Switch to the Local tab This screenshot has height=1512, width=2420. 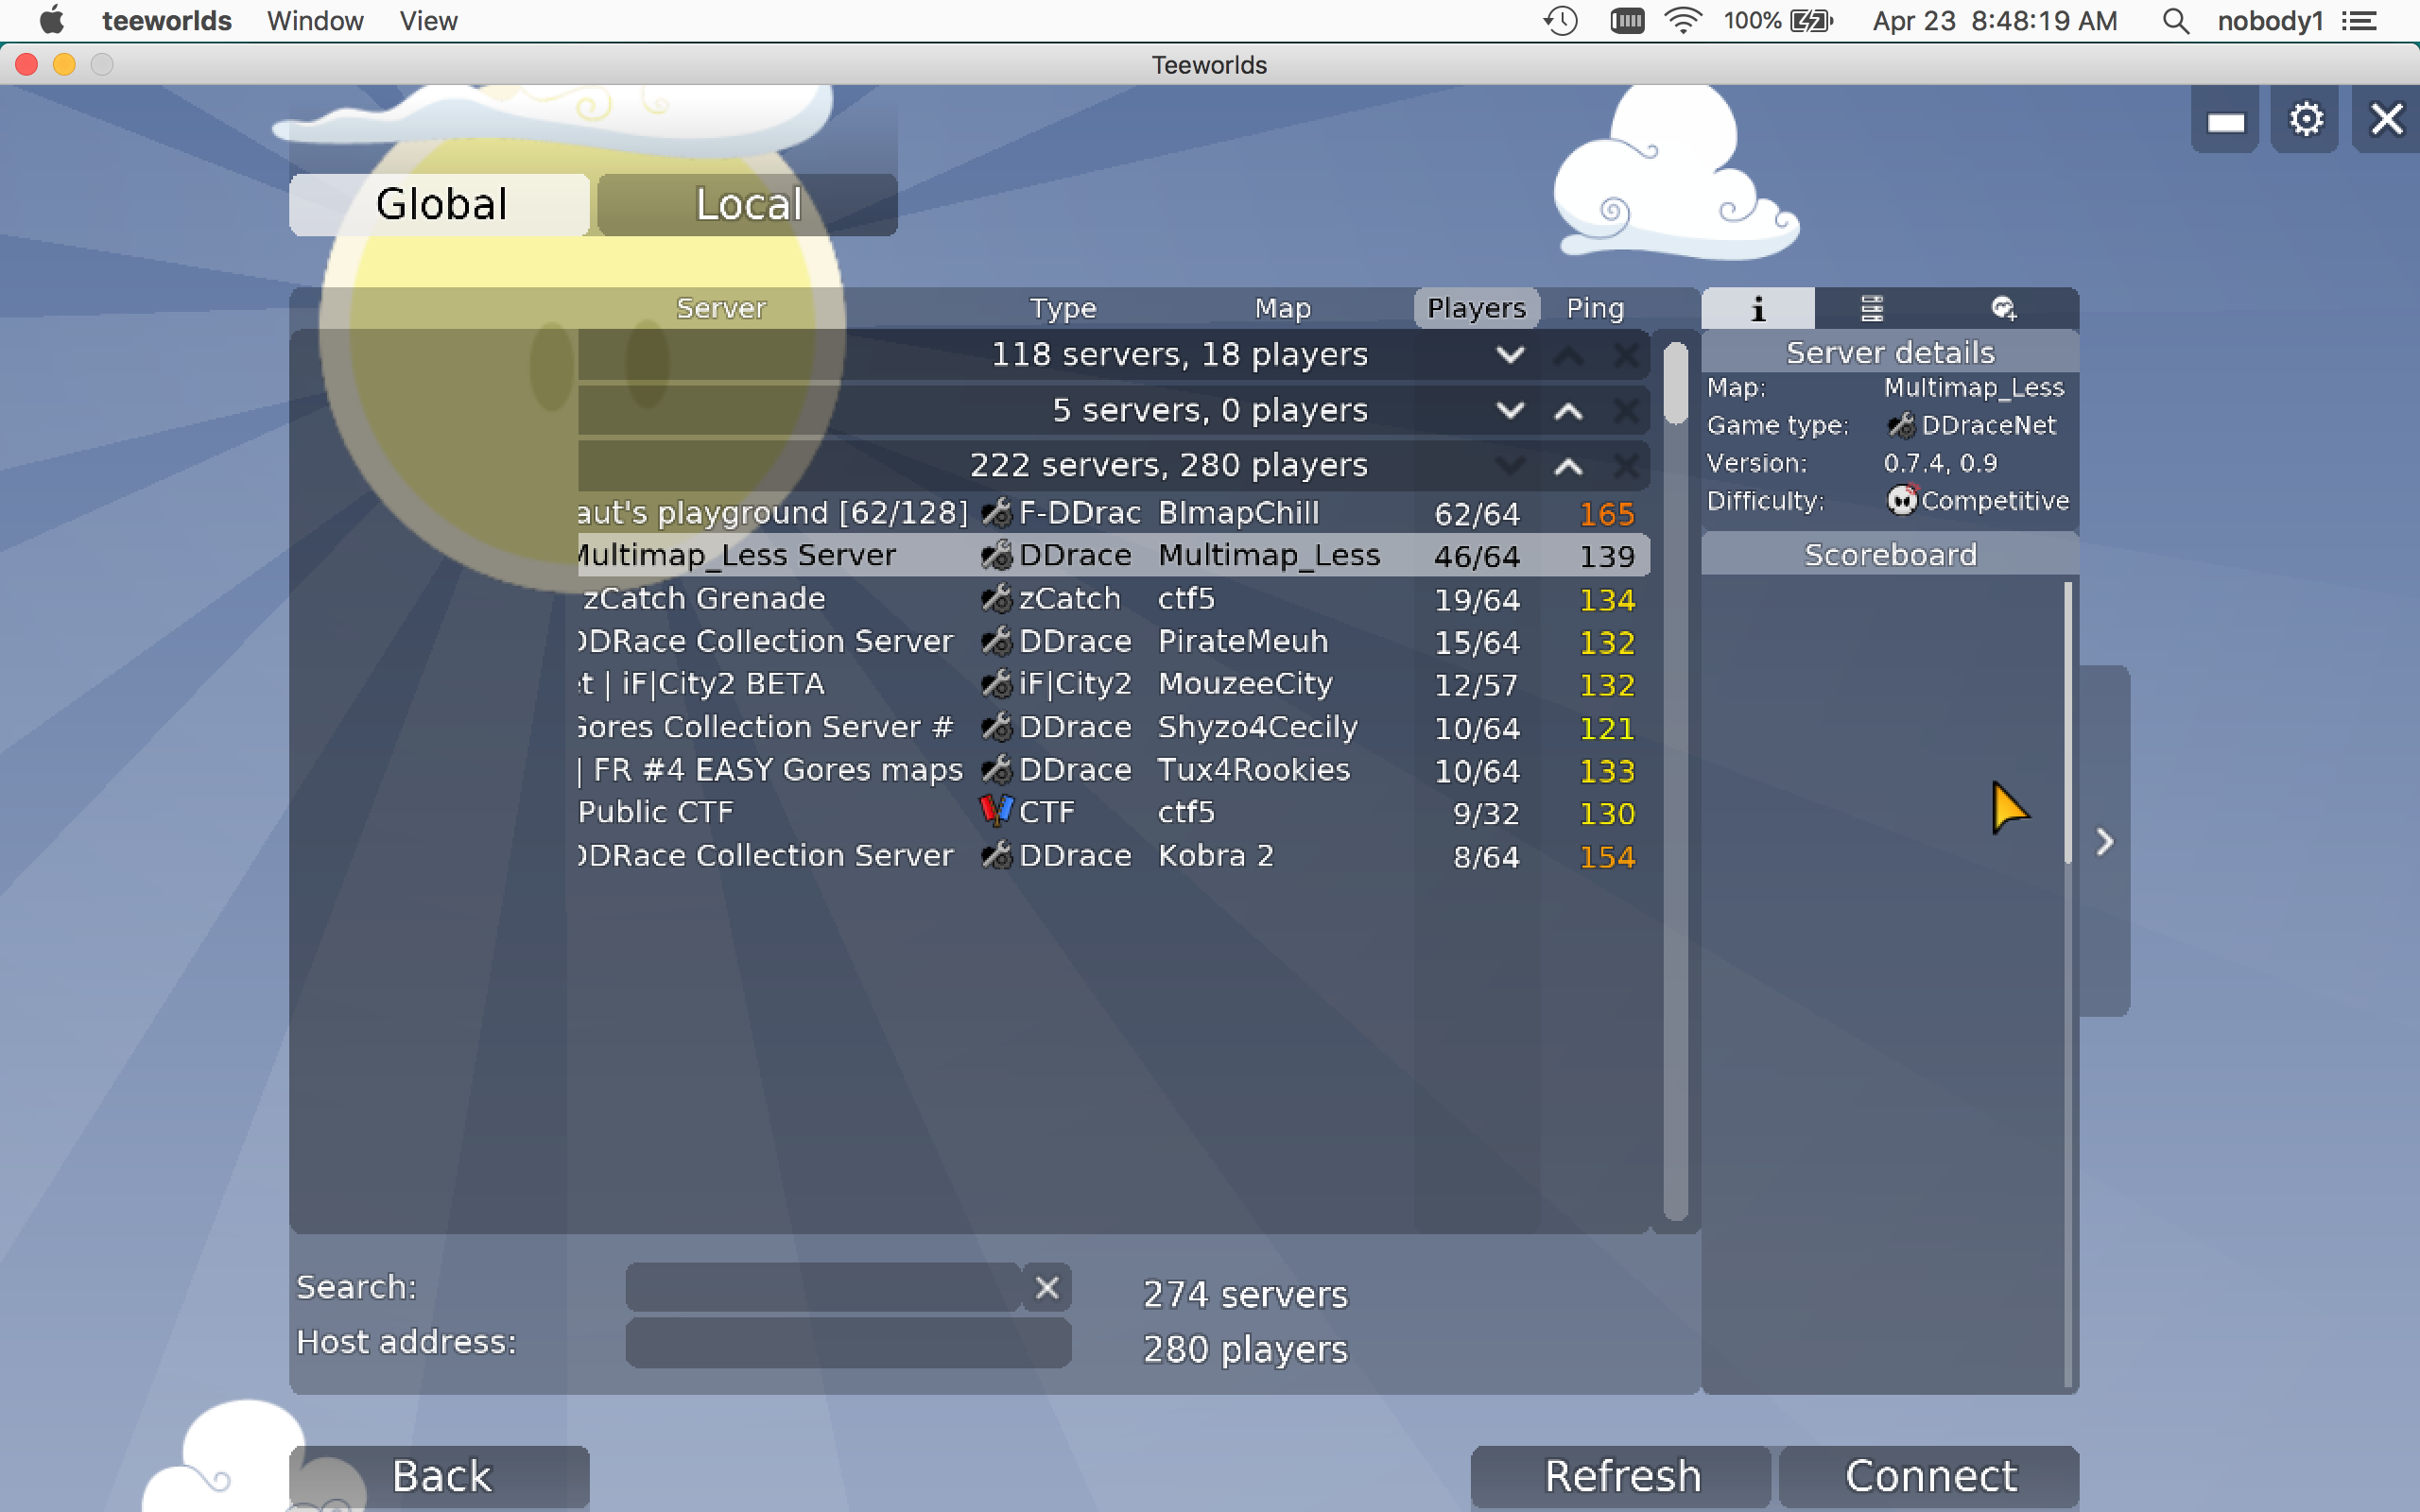click(747, 204)
